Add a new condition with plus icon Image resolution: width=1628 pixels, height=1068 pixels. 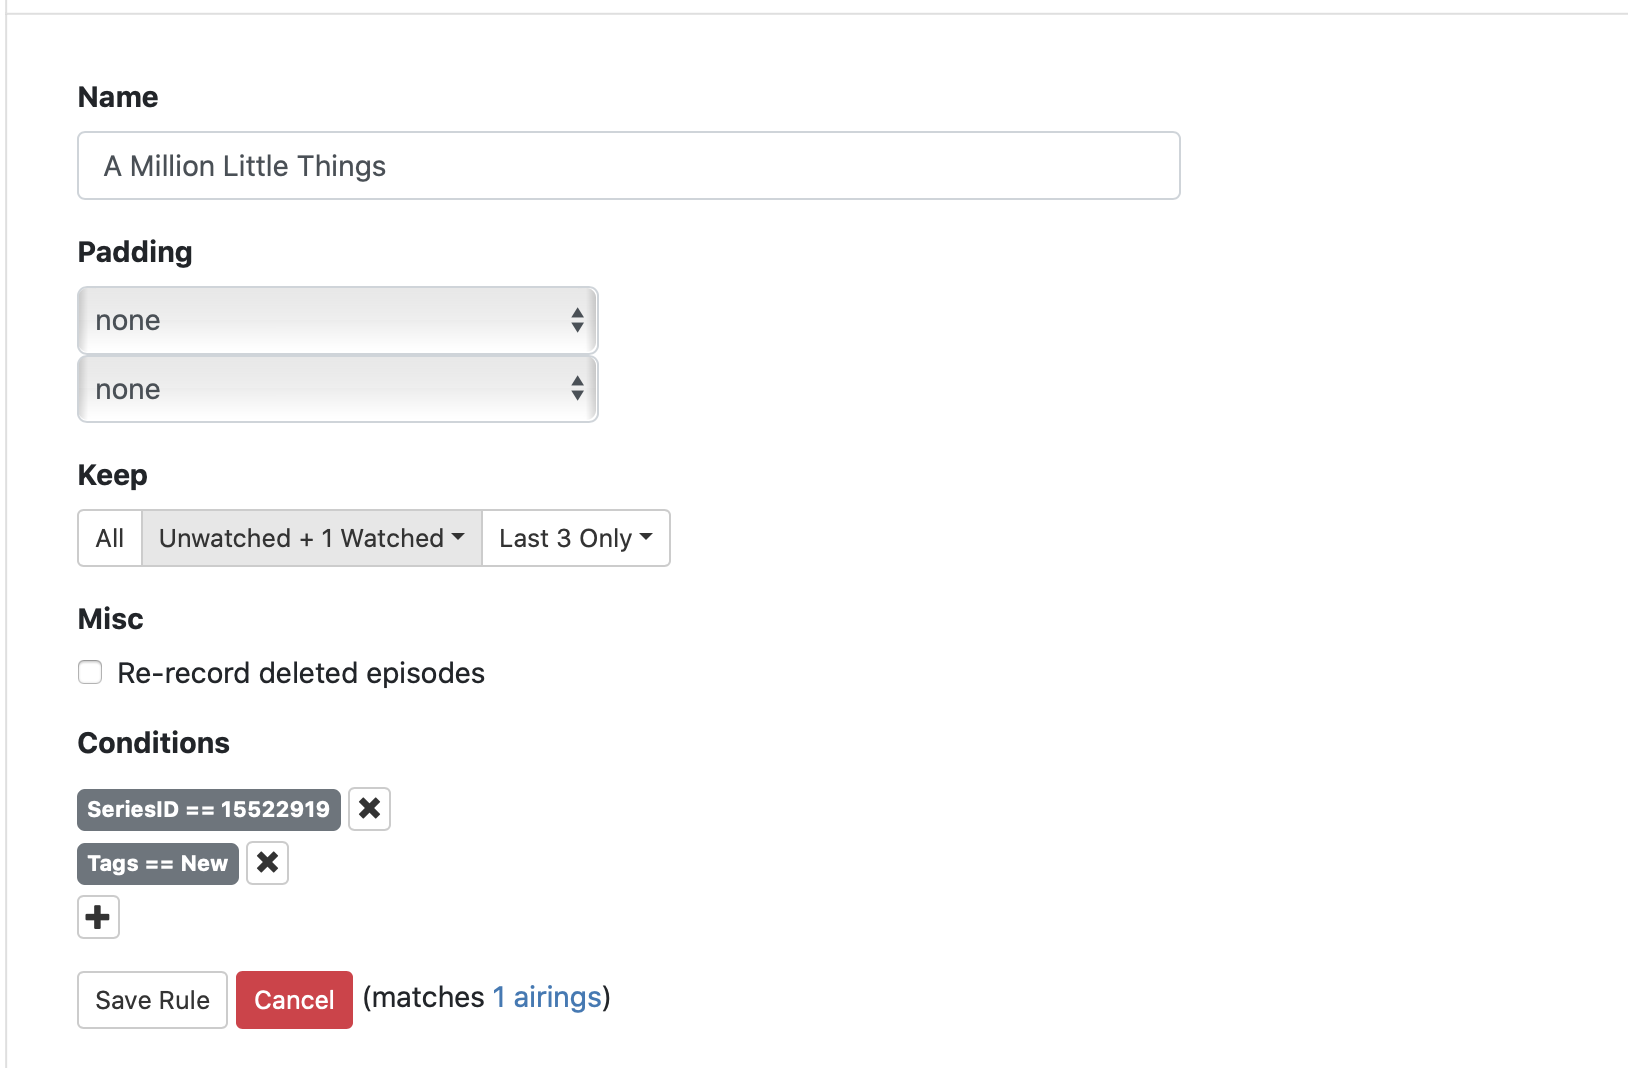(98, 917)
